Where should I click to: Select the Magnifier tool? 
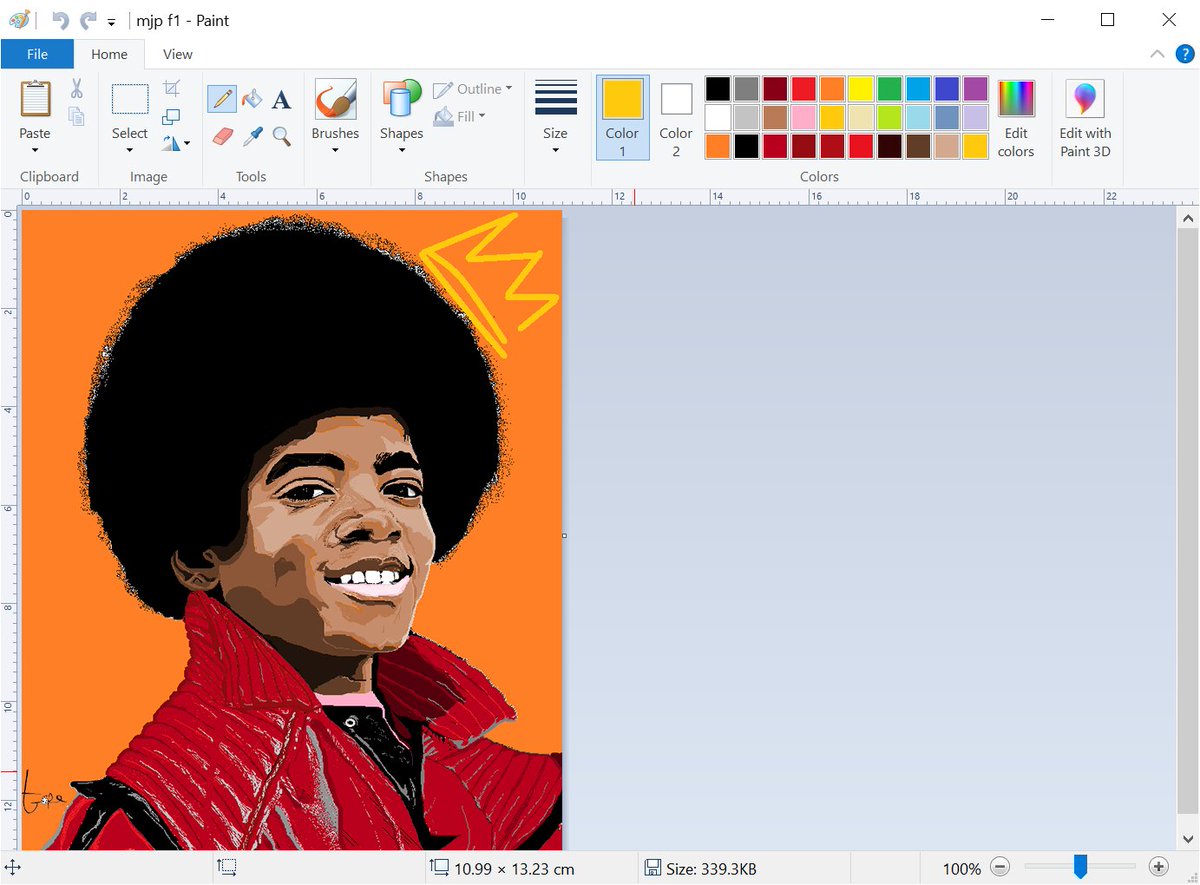pyautogui.click(x=282, y=136)
